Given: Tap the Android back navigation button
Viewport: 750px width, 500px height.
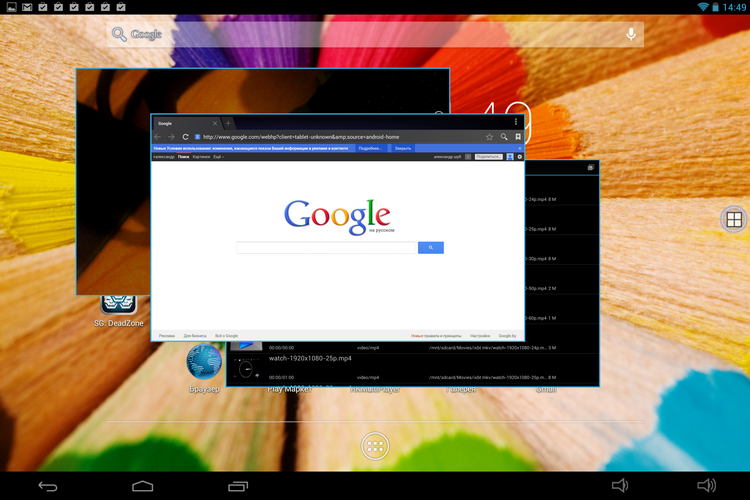Looking at the screenshot, I should click(48, 487).
